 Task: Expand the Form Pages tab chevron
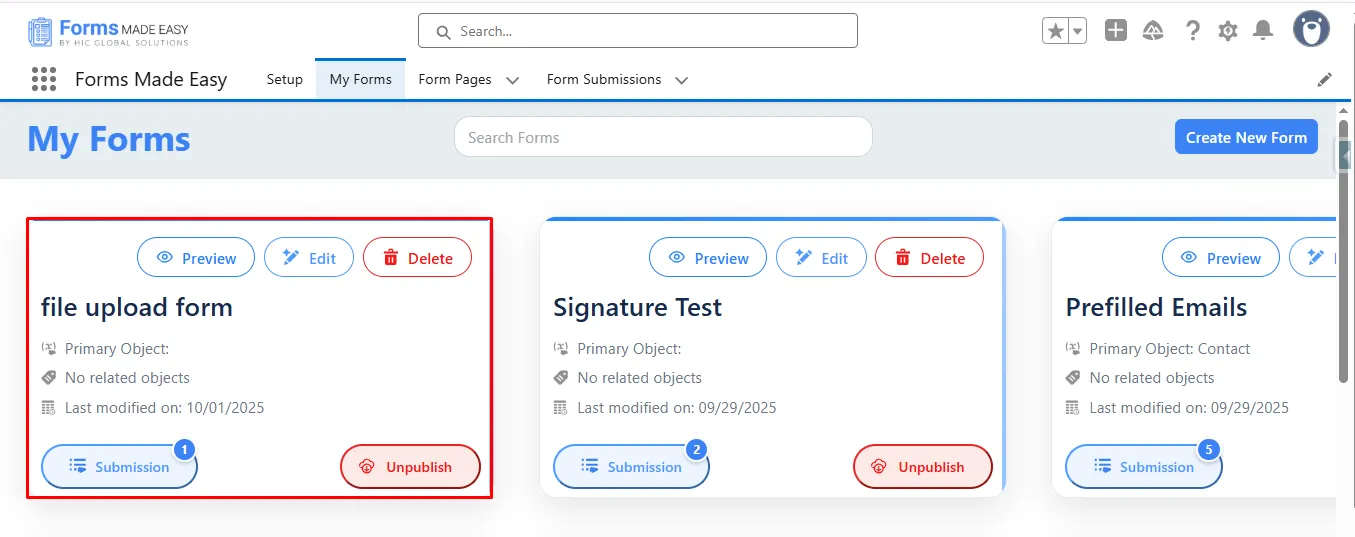coord(513,80)
